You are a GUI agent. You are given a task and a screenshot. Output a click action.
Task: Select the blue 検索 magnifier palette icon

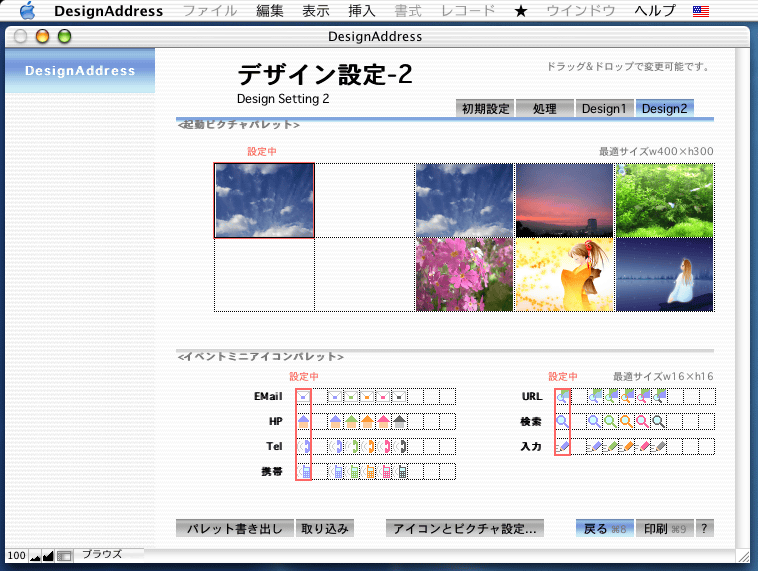595,422
